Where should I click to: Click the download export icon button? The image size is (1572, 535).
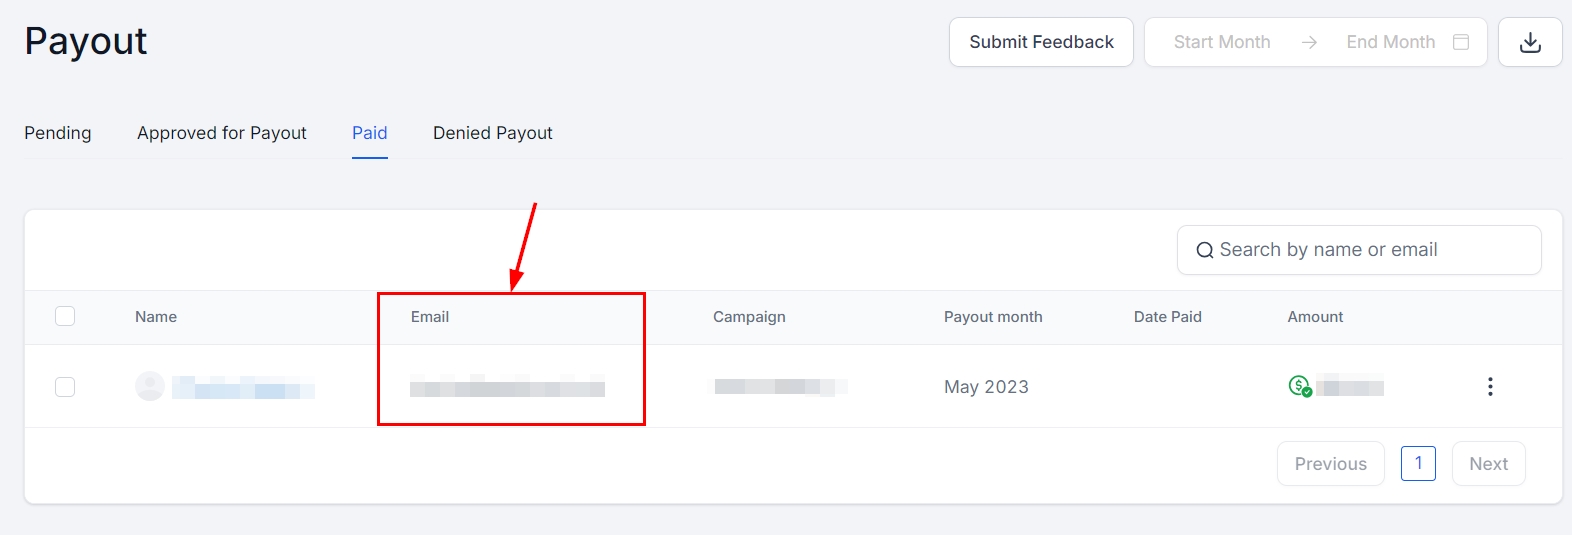(x=1530, y=42)
